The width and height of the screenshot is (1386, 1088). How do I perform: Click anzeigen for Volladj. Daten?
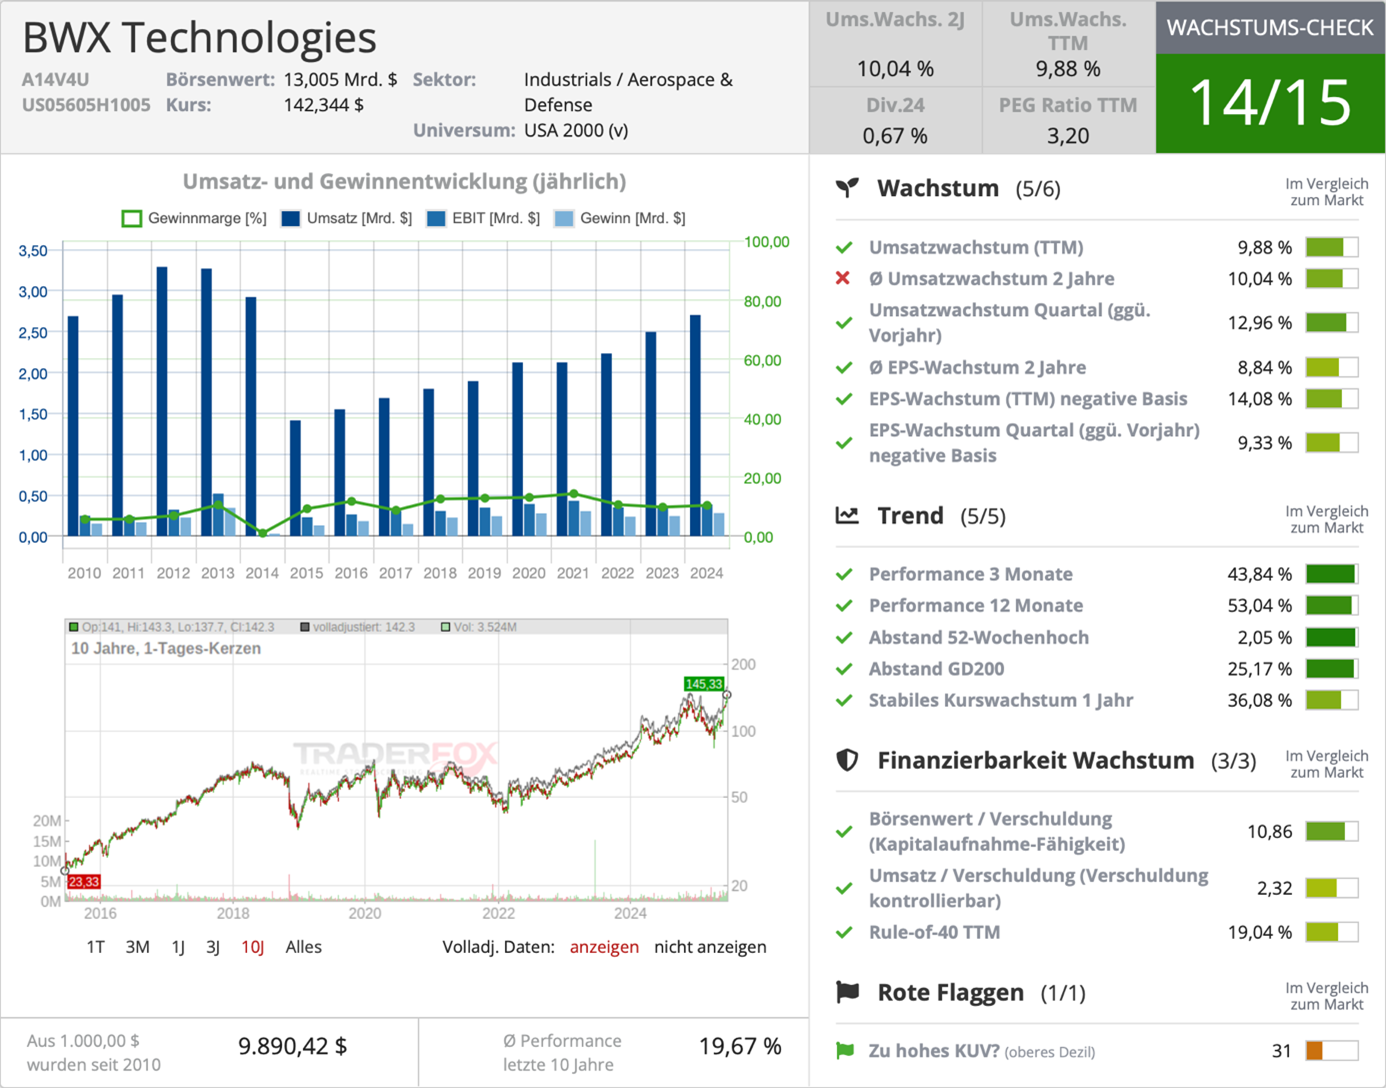point(604,947)
